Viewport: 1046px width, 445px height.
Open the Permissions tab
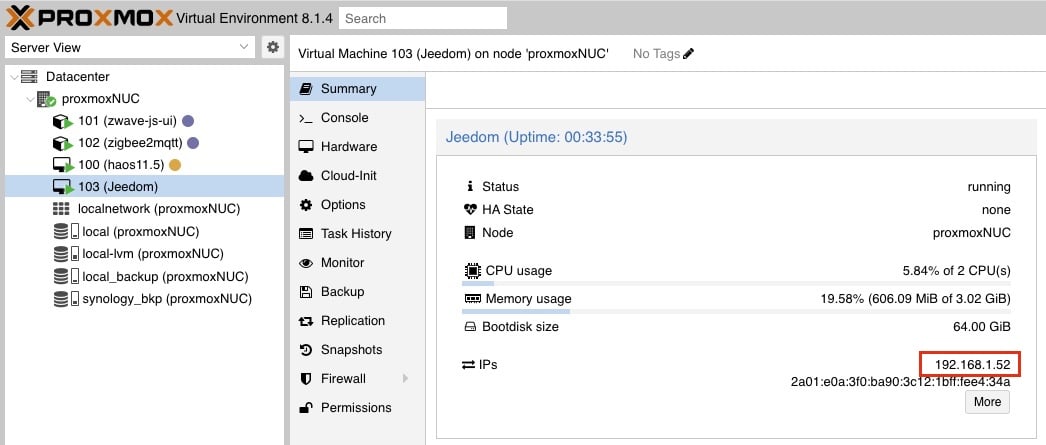point(358,408)
